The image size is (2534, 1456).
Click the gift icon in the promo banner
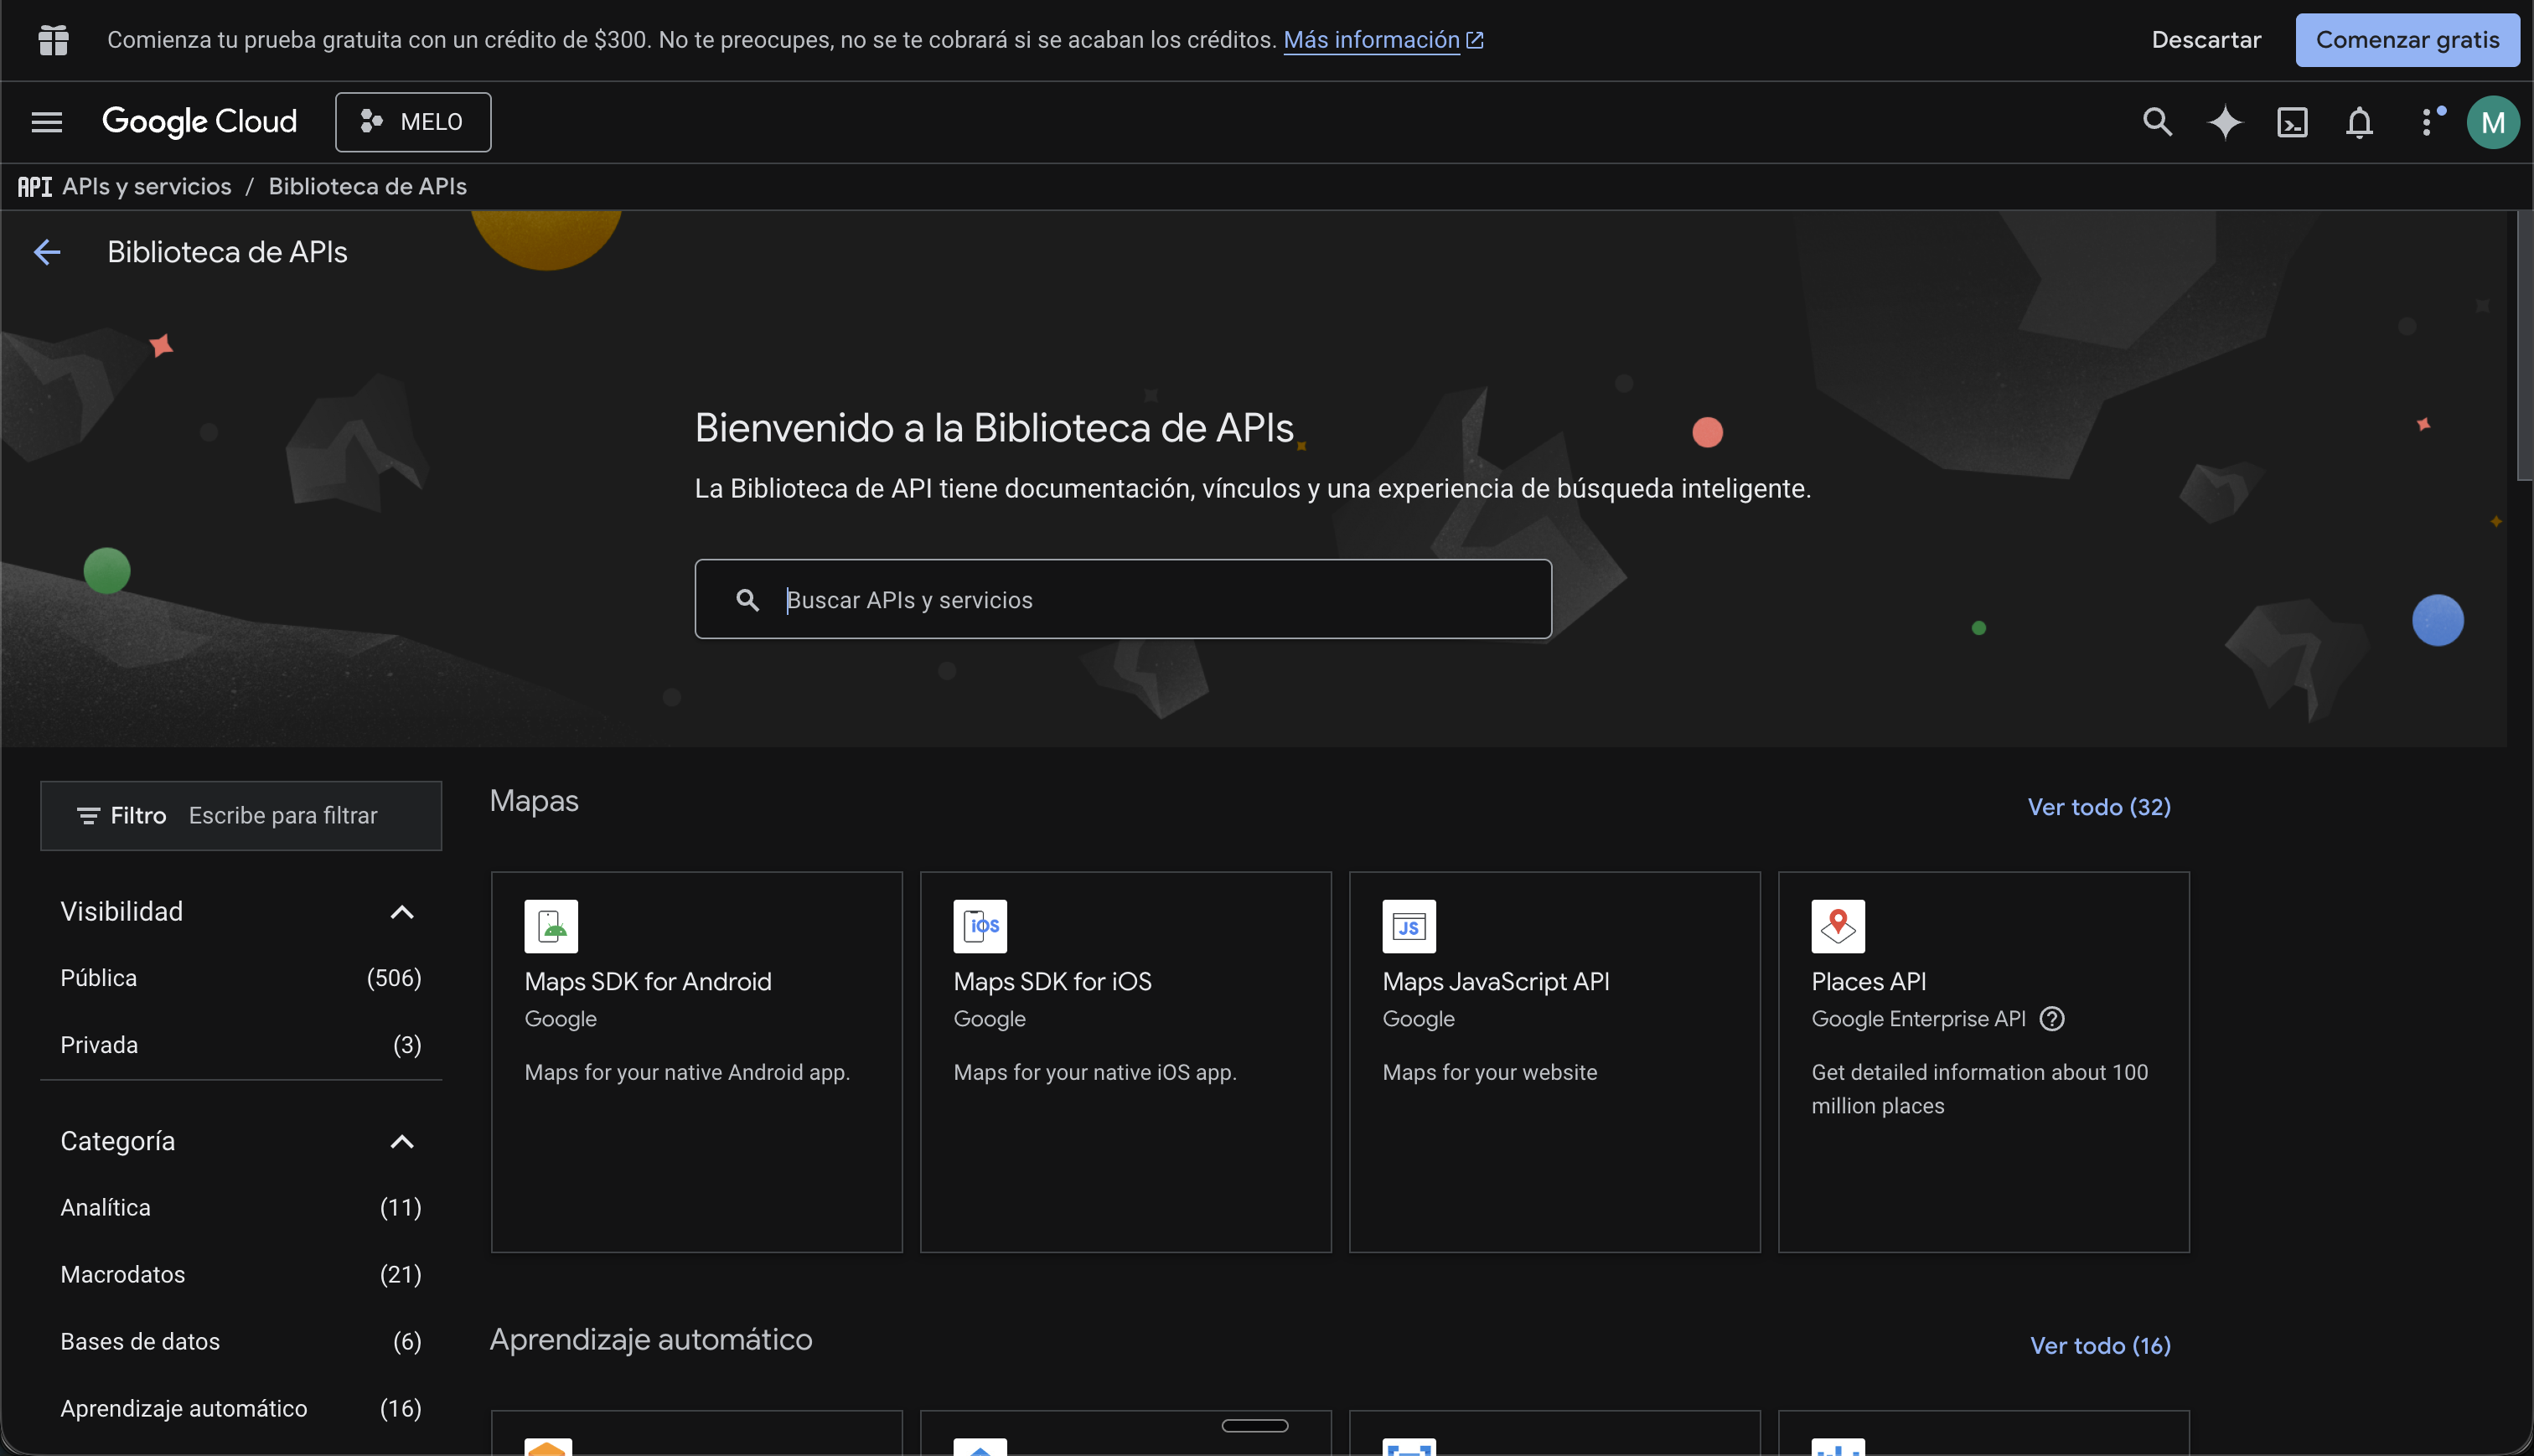click(52, 40)
